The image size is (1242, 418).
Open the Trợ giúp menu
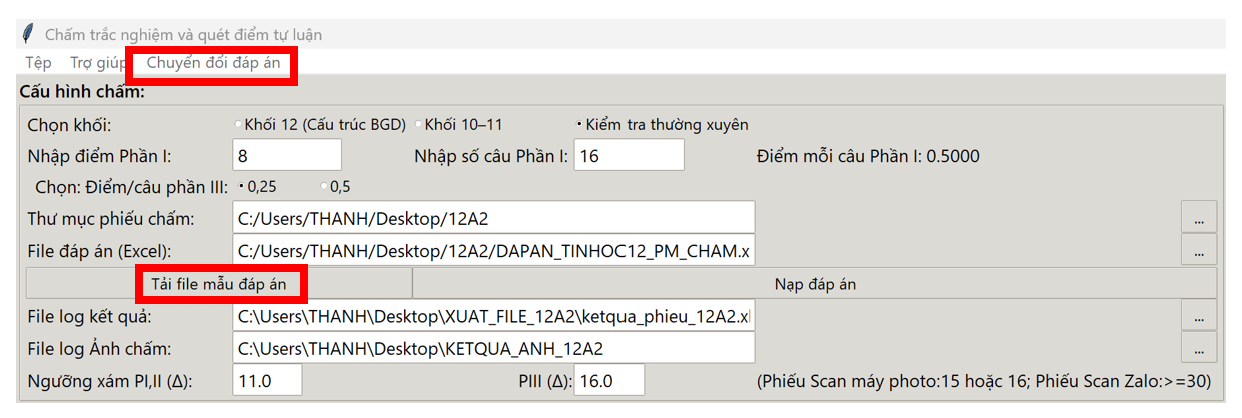98,62
